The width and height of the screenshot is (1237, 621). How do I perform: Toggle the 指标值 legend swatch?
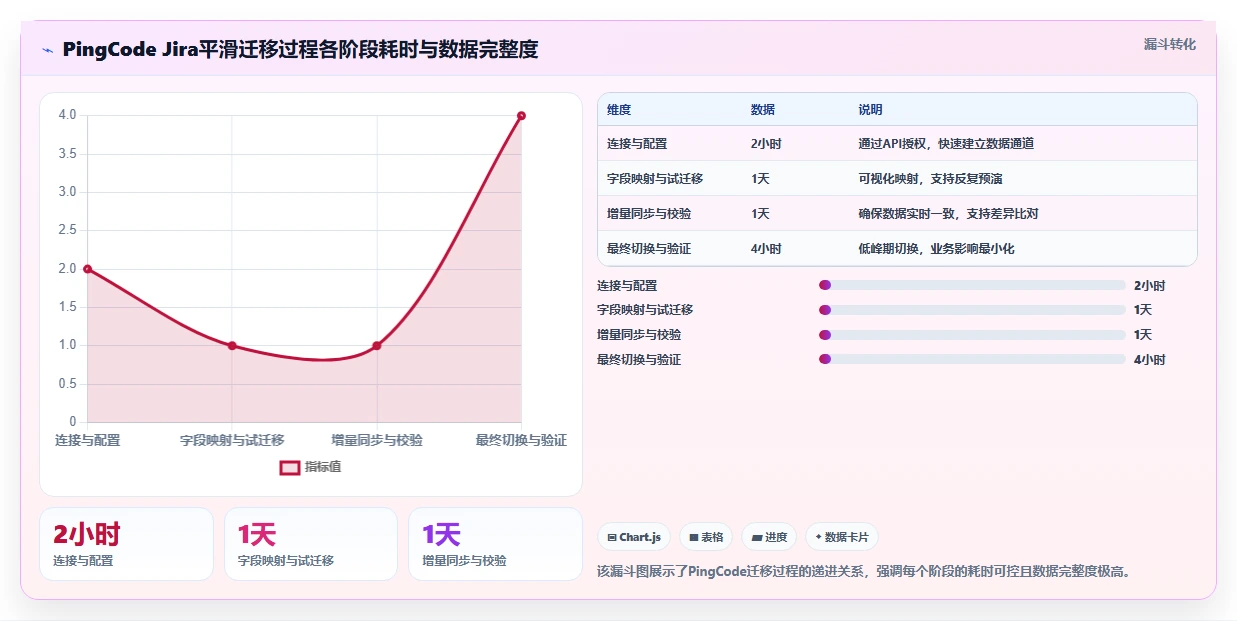point(289,467)
